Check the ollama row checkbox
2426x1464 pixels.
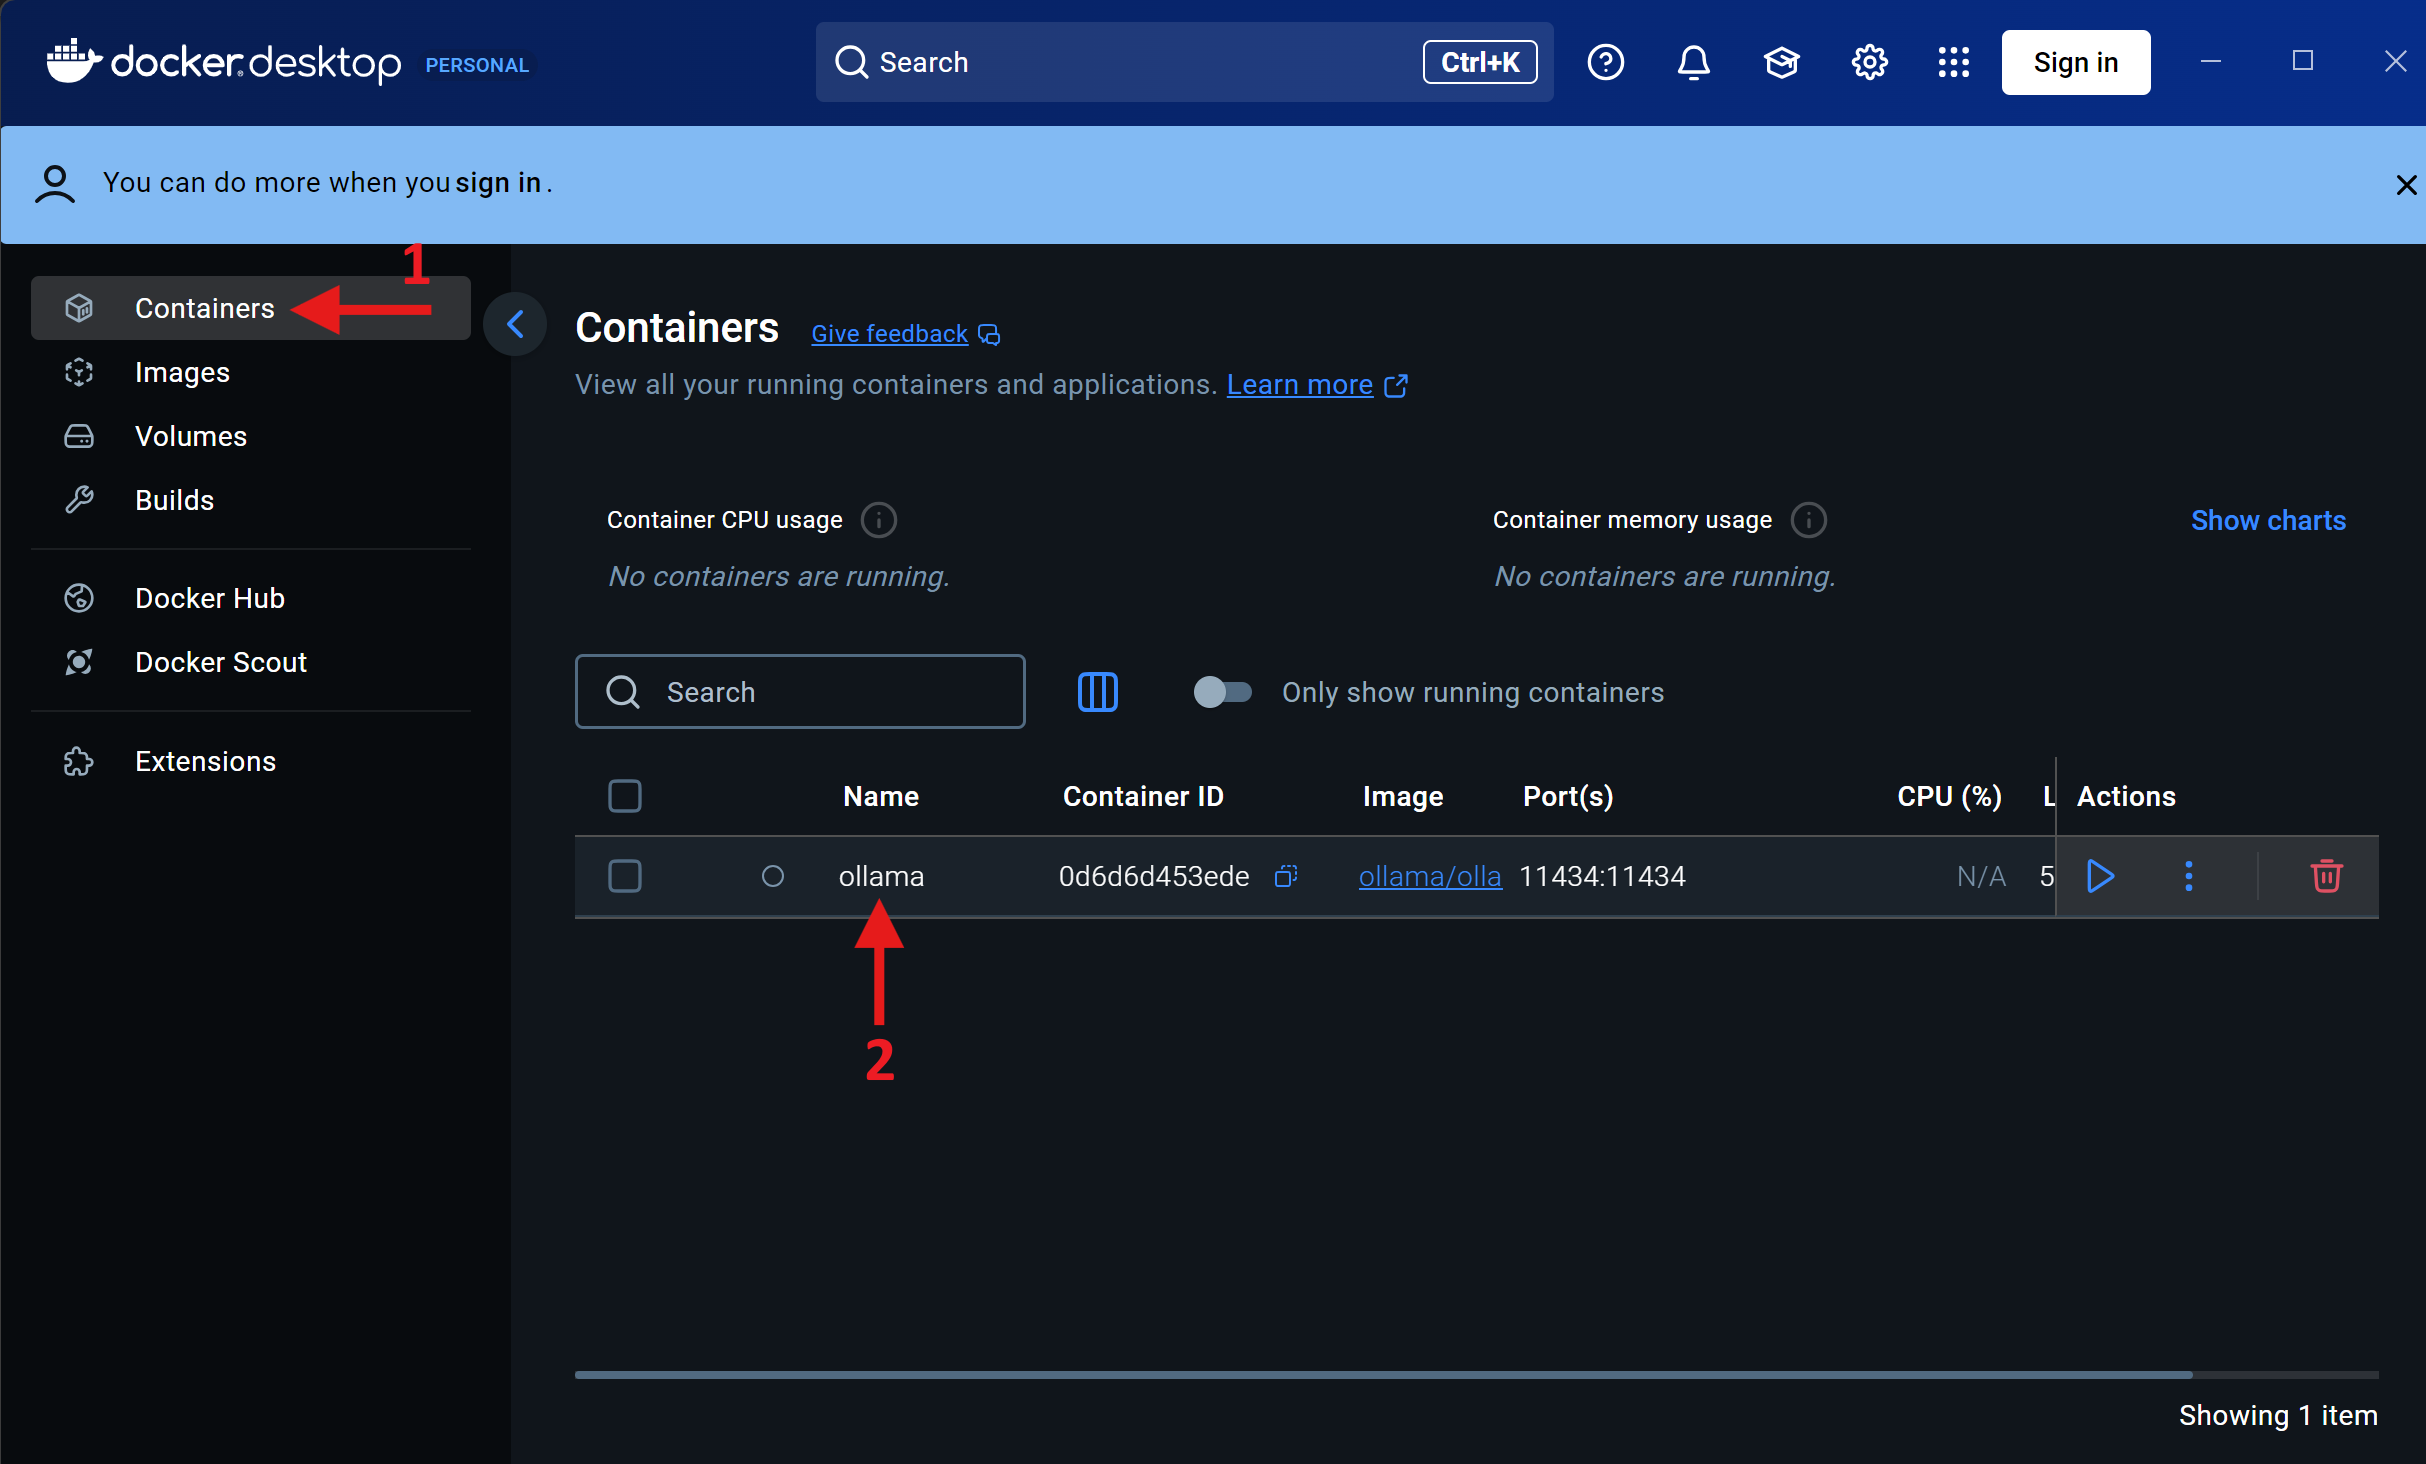coord(625,876)
